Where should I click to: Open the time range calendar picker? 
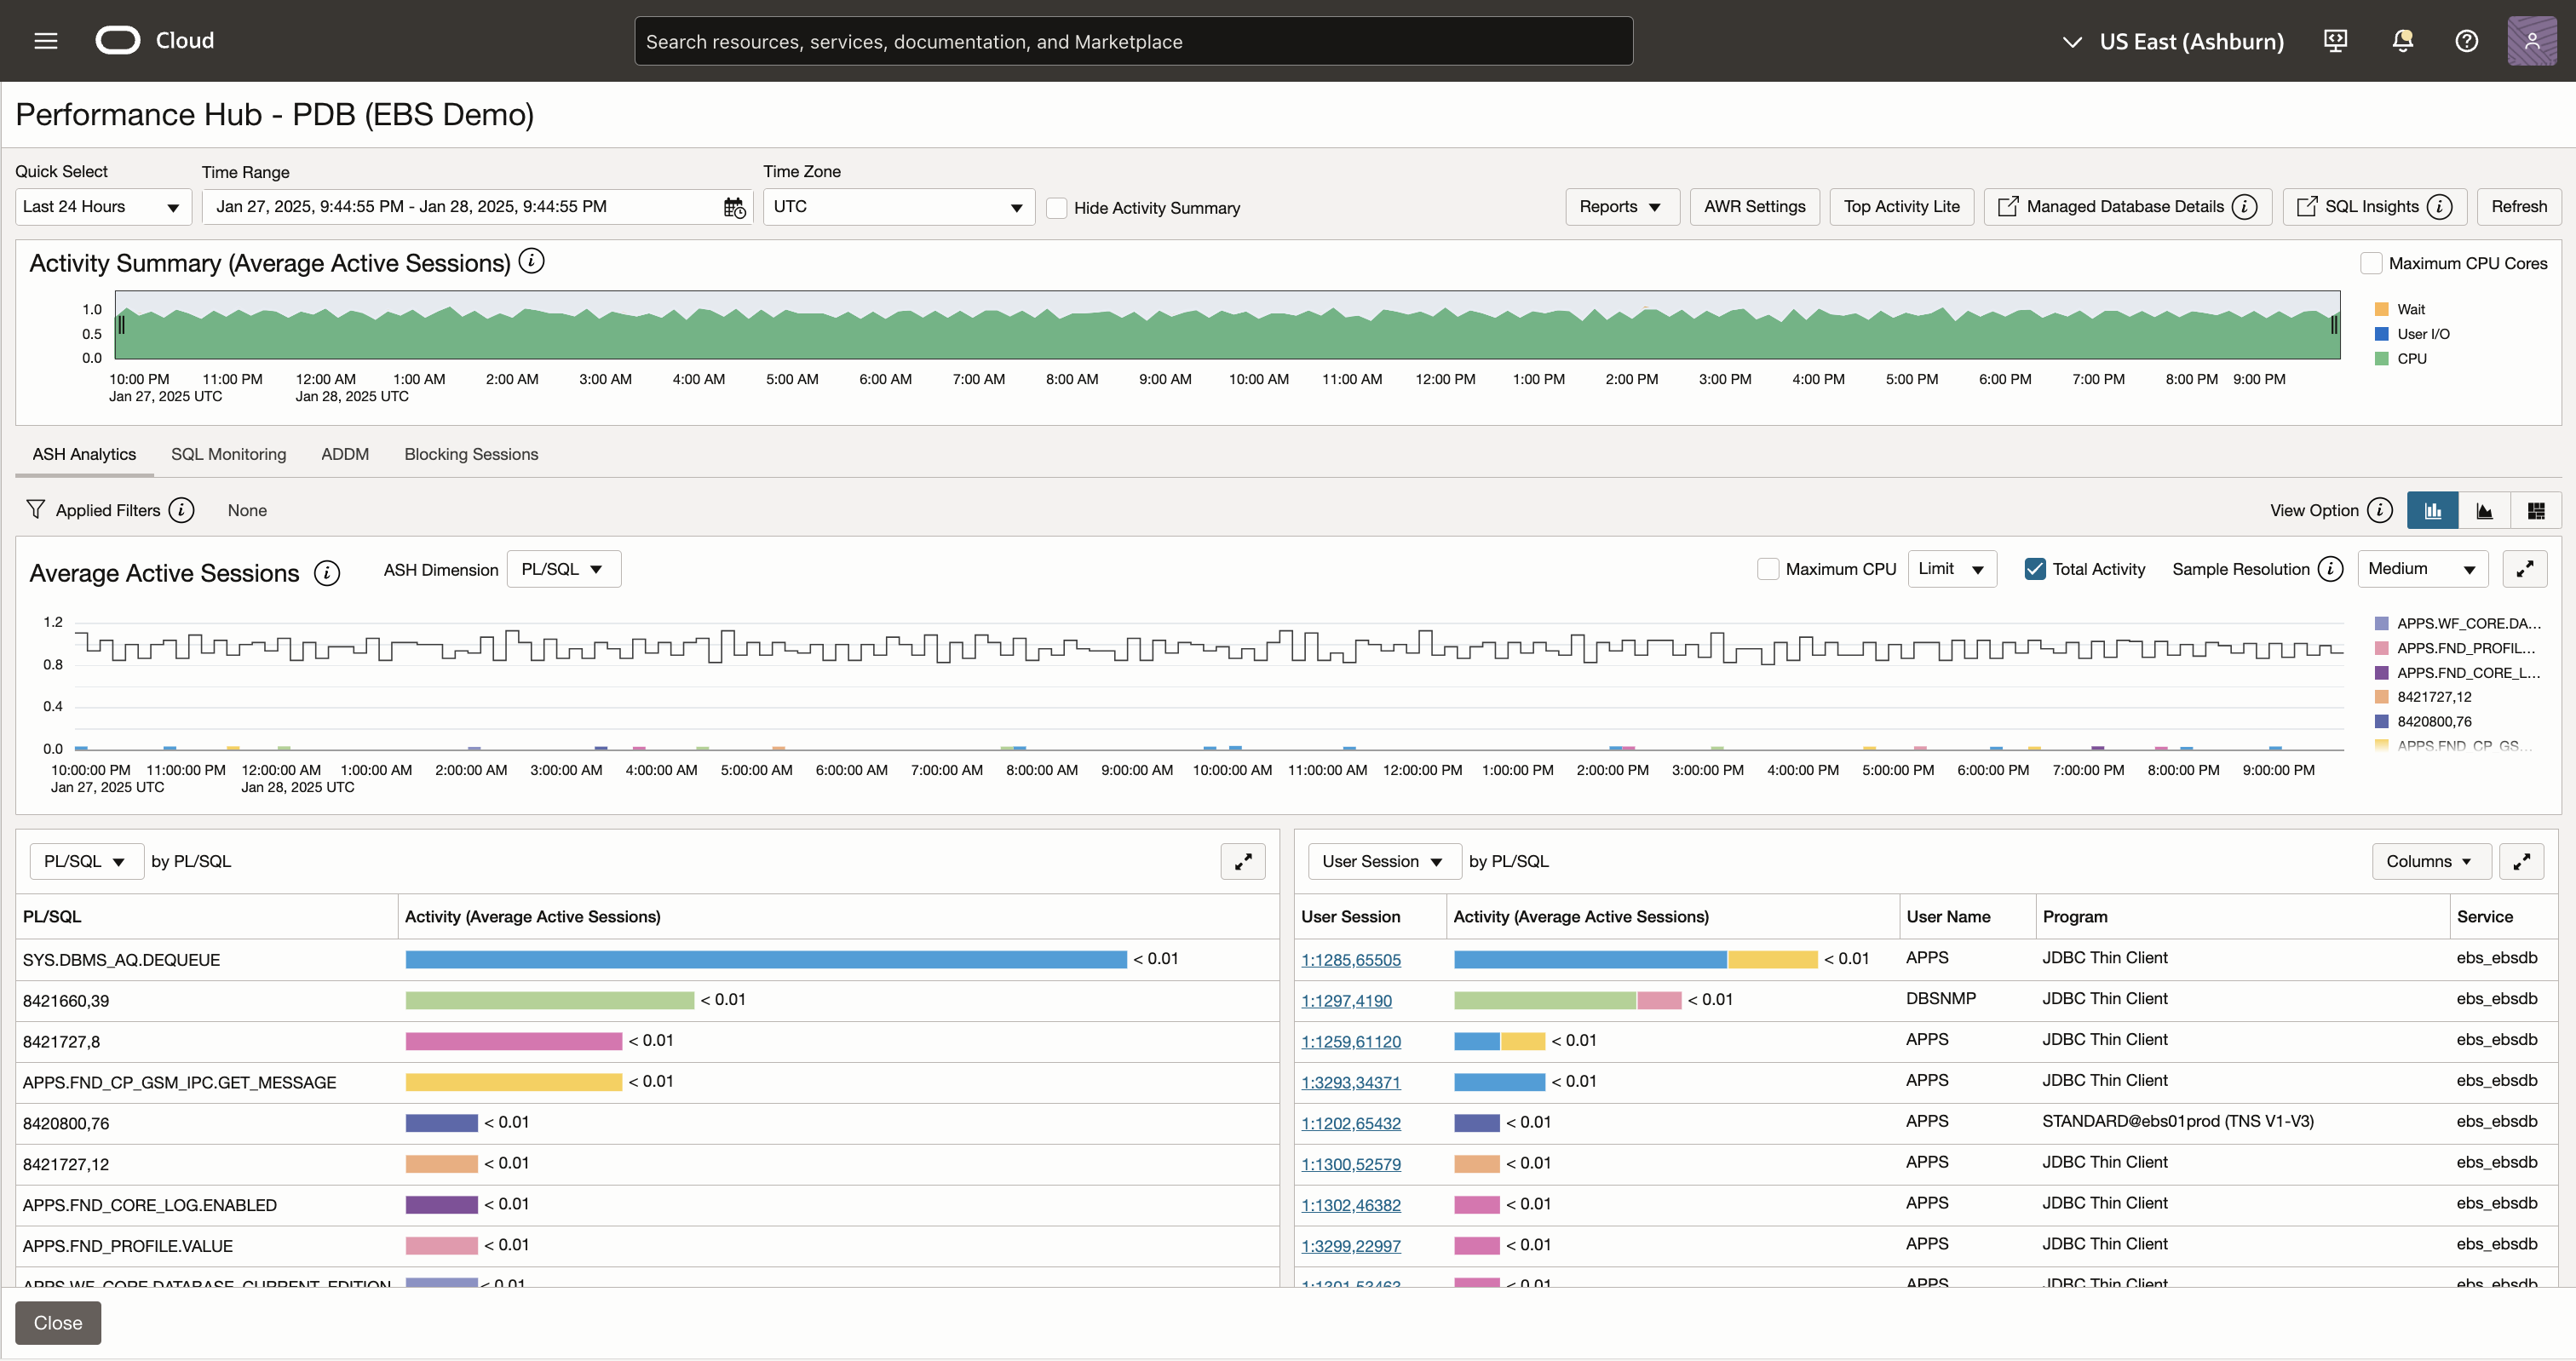[734, 207]
